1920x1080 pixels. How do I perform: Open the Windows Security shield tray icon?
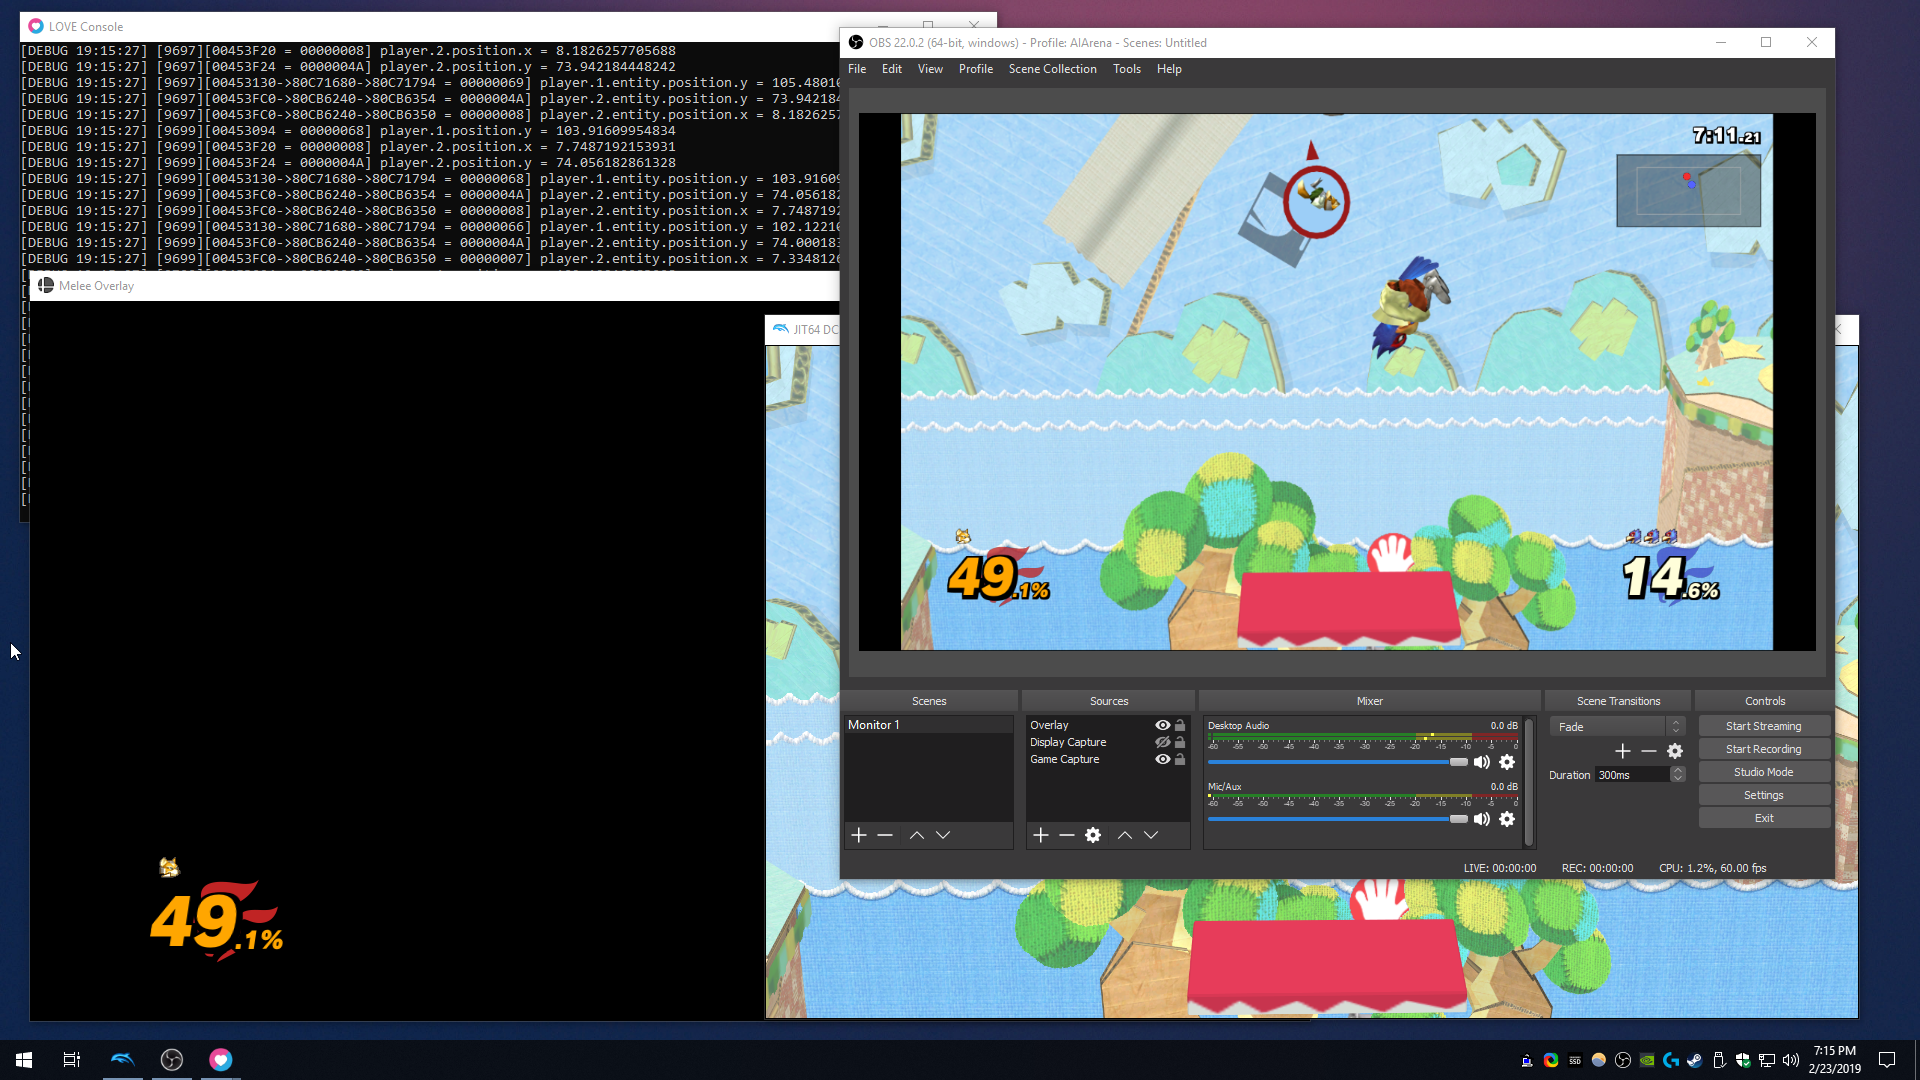(1743, 1060)
